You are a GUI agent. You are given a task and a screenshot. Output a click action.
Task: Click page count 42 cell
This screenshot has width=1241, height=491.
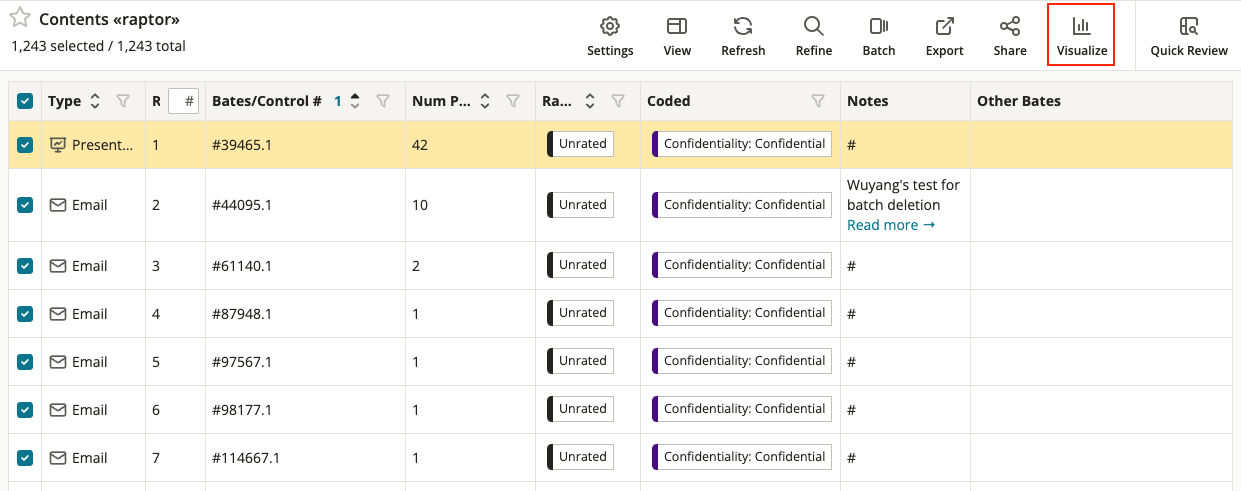click(x=470, y=145)
